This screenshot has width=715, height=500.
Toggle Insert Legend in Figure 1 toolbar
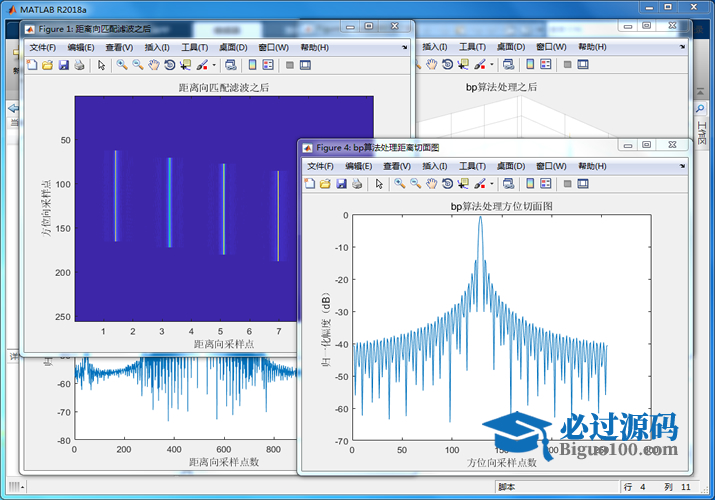tap(268, 65)
